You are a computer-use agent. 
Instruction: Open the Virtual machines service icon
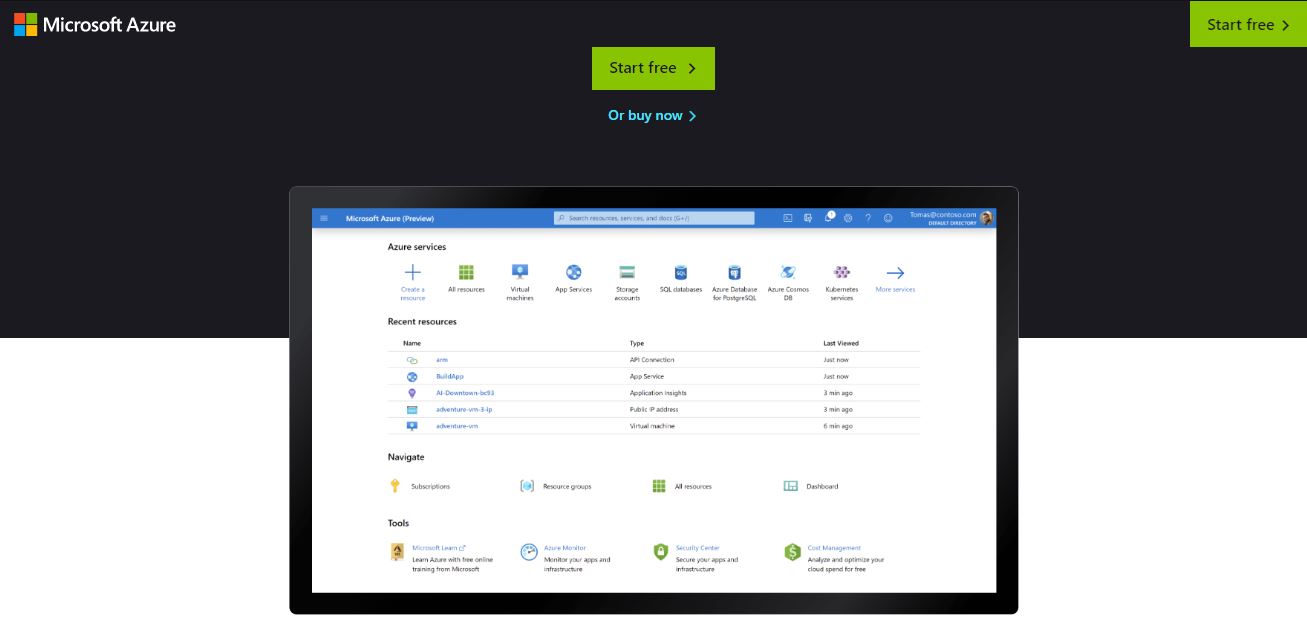pyautogui.click(x=520, y=272)
